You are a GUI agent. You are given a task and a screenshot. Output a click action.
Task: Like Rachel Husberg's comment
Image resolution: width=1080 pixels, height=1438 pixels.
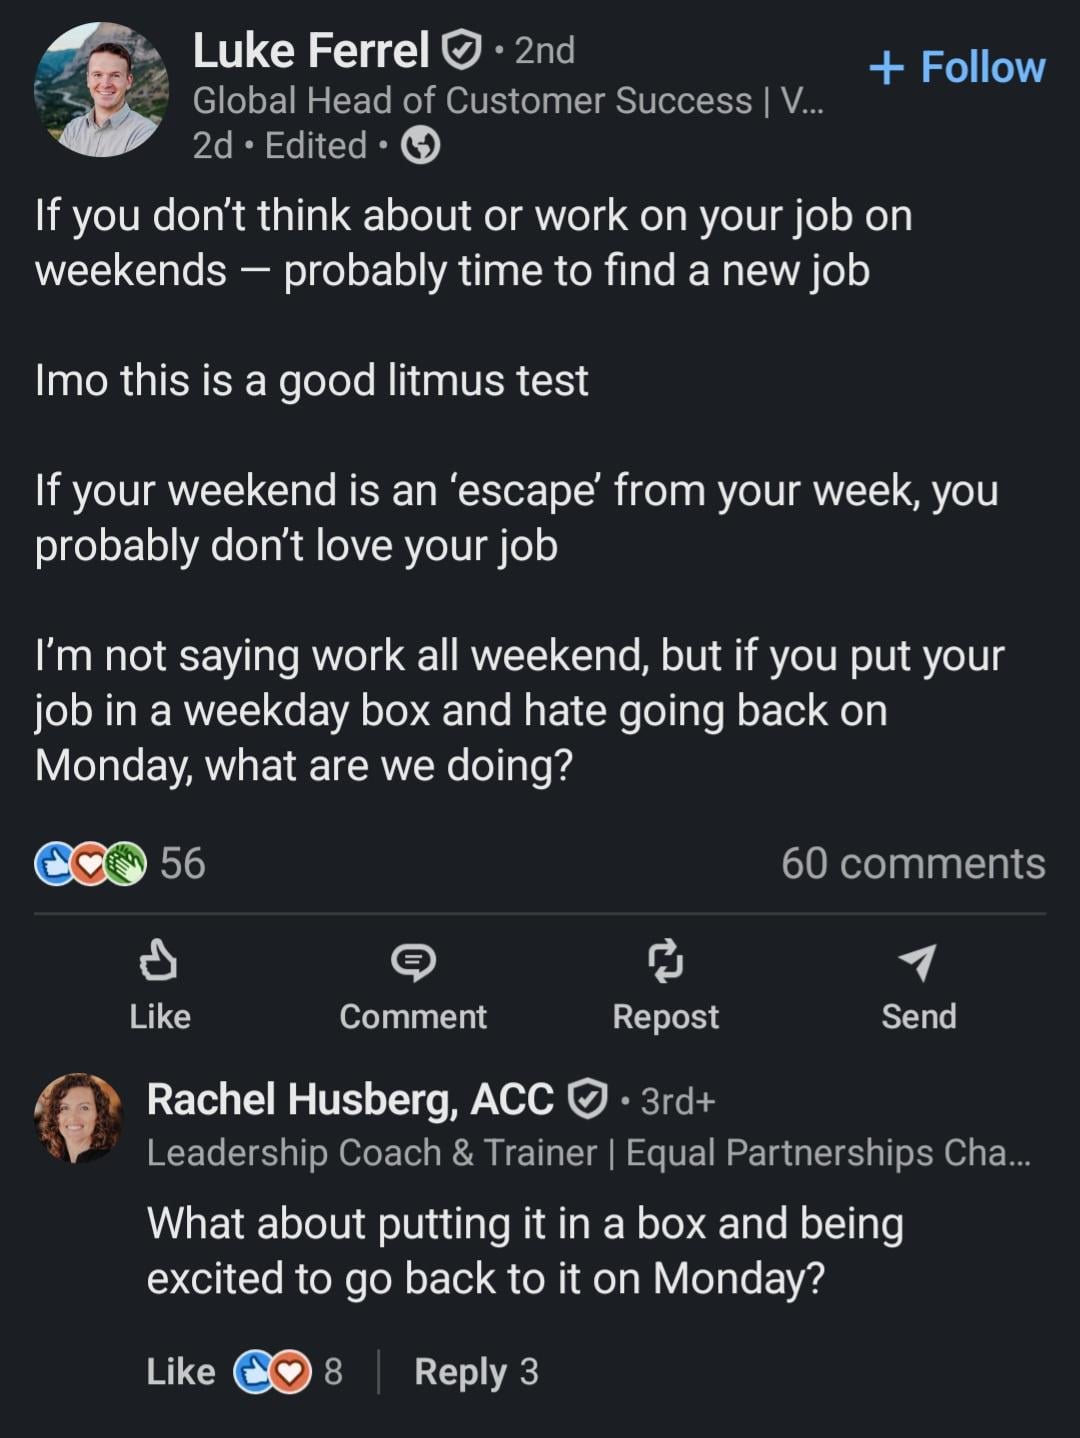point(180,1372)
